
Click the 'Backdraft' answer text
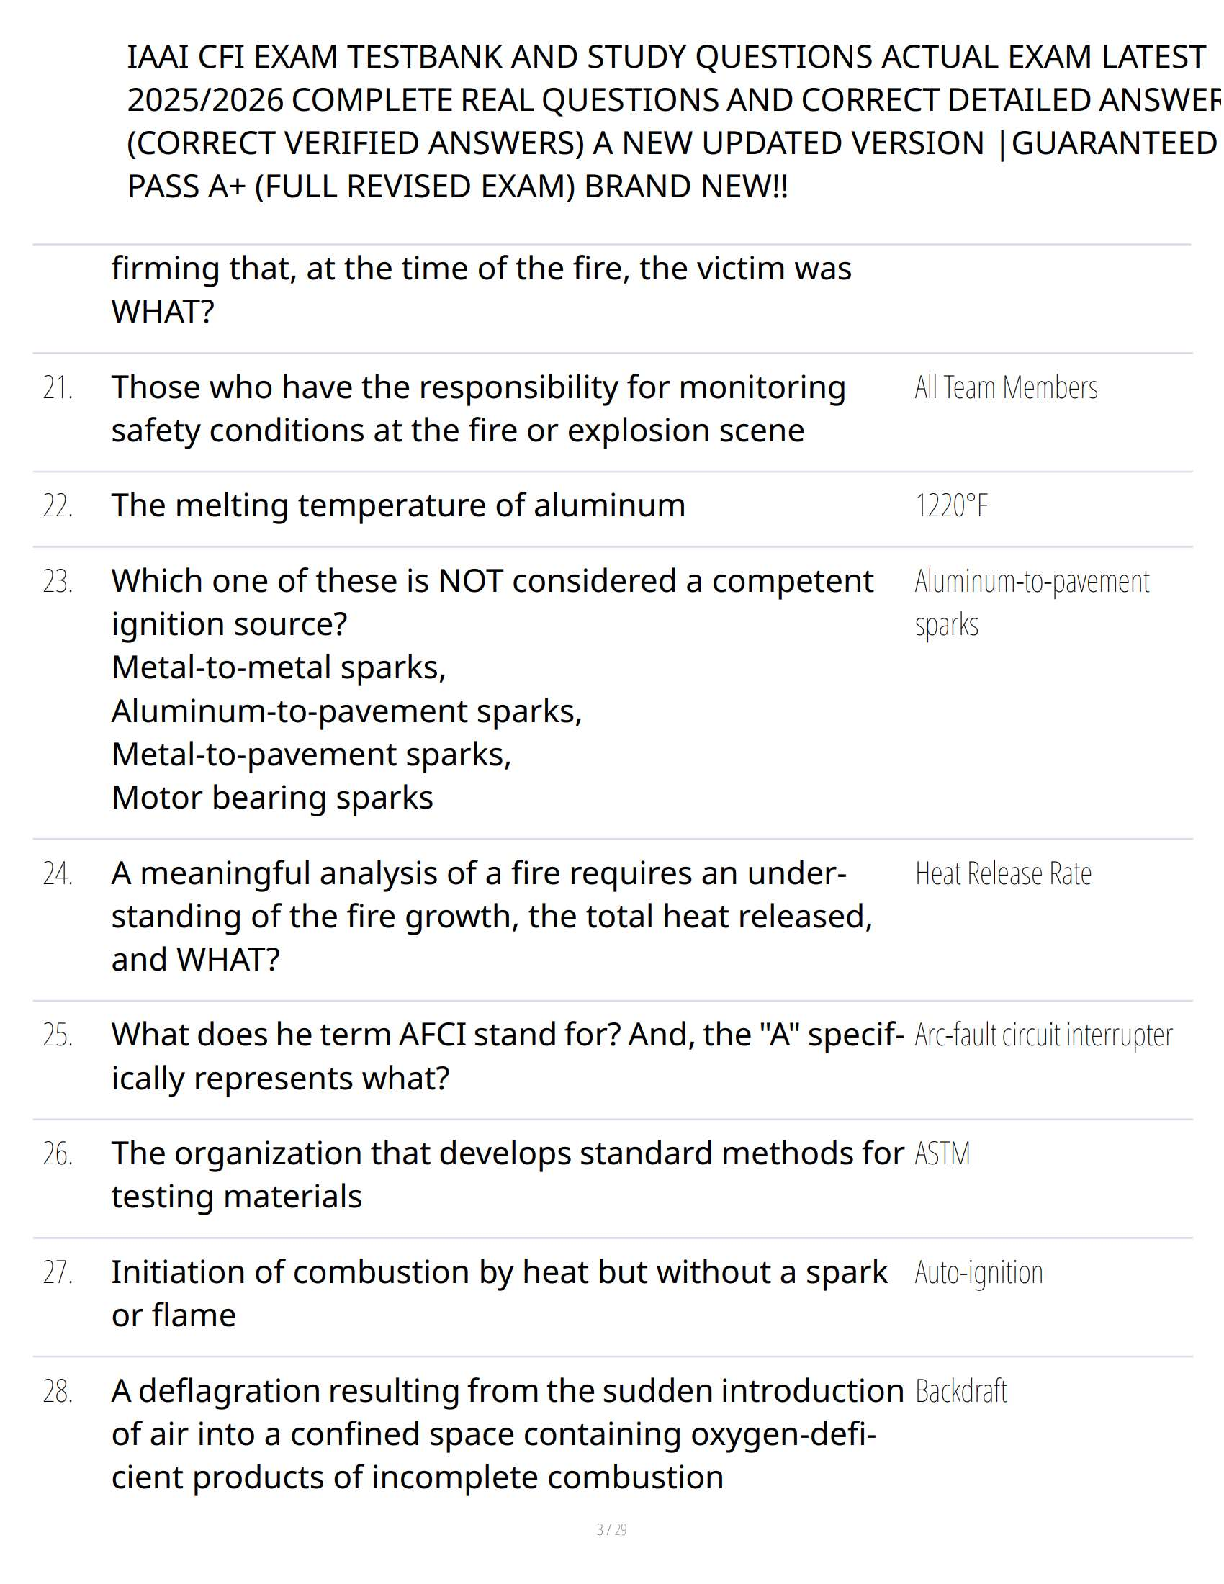tap(961, 1392)
